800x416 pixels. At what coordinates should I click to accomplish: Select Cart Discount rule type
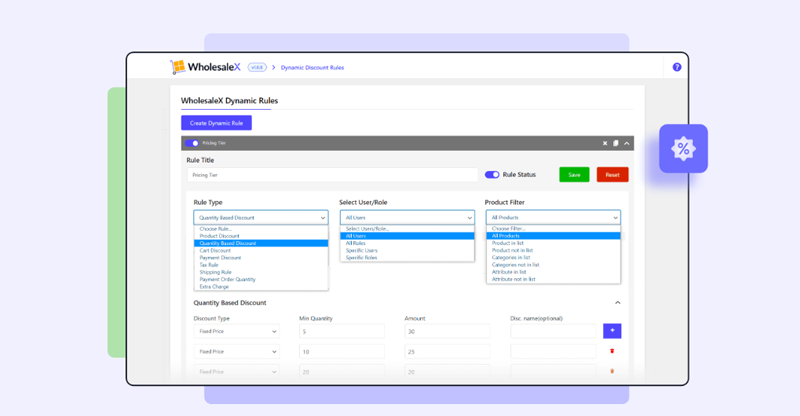[x=261, y=251]
